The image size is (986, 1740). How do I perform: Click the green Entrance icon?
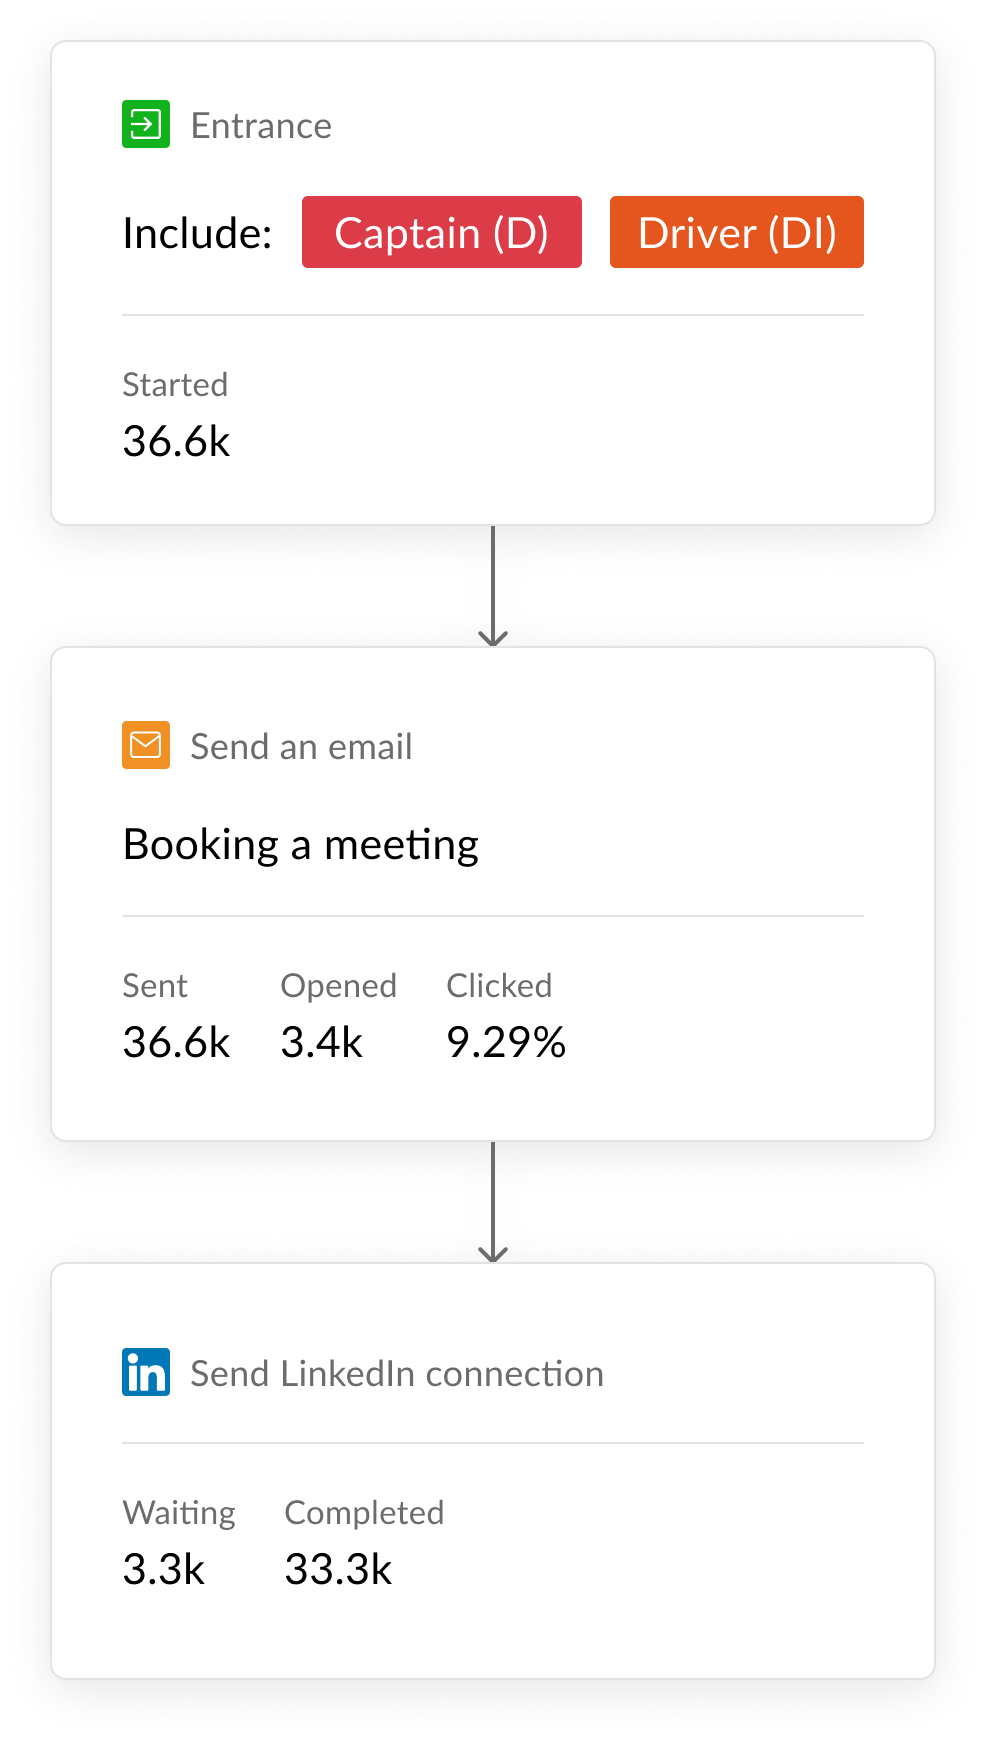click(x=146, y=125)
